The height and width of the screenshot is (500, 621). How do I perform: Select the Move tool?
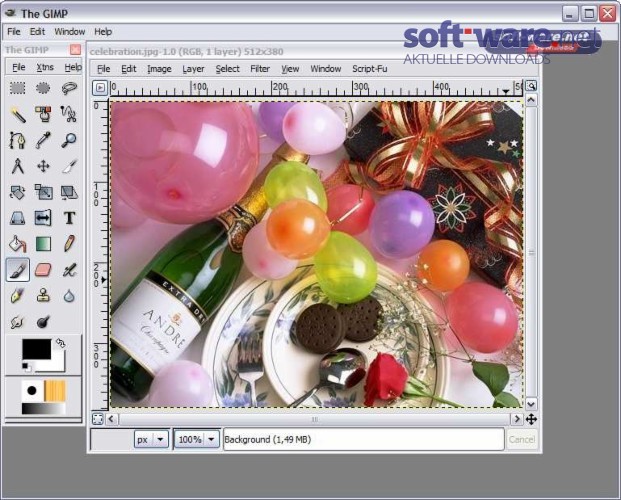(43, 166)
